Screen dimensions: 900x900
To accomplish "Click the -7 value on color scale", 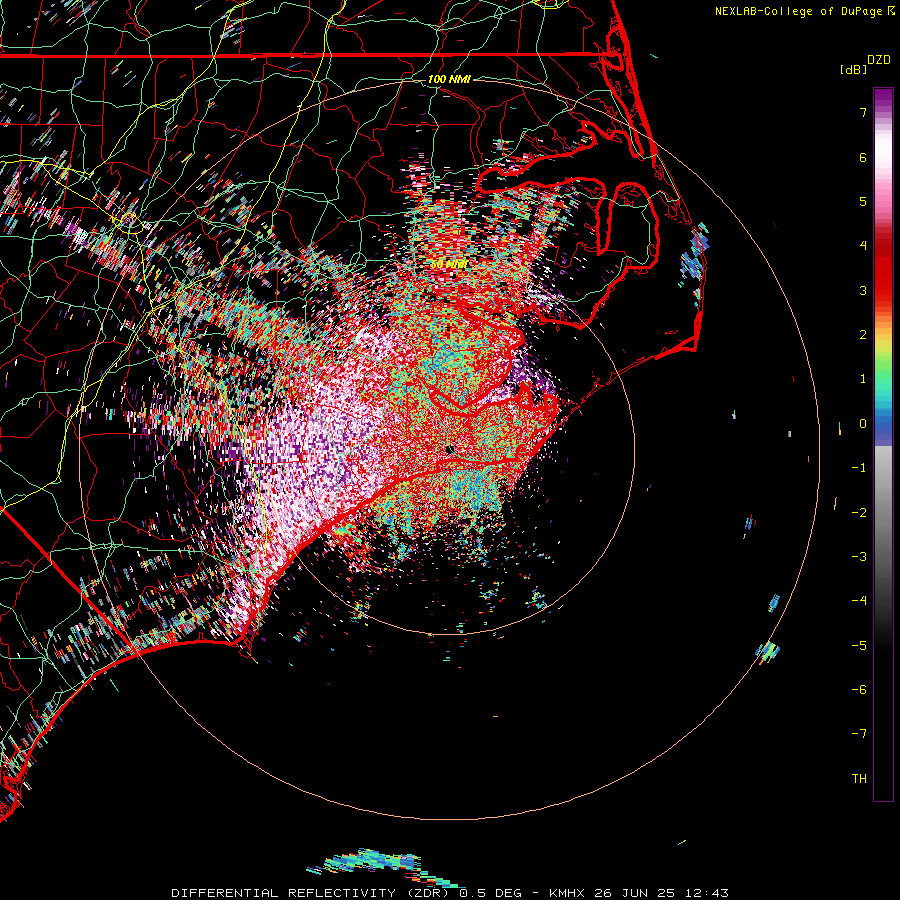I will pyautogui.click(x=859, y=734).
